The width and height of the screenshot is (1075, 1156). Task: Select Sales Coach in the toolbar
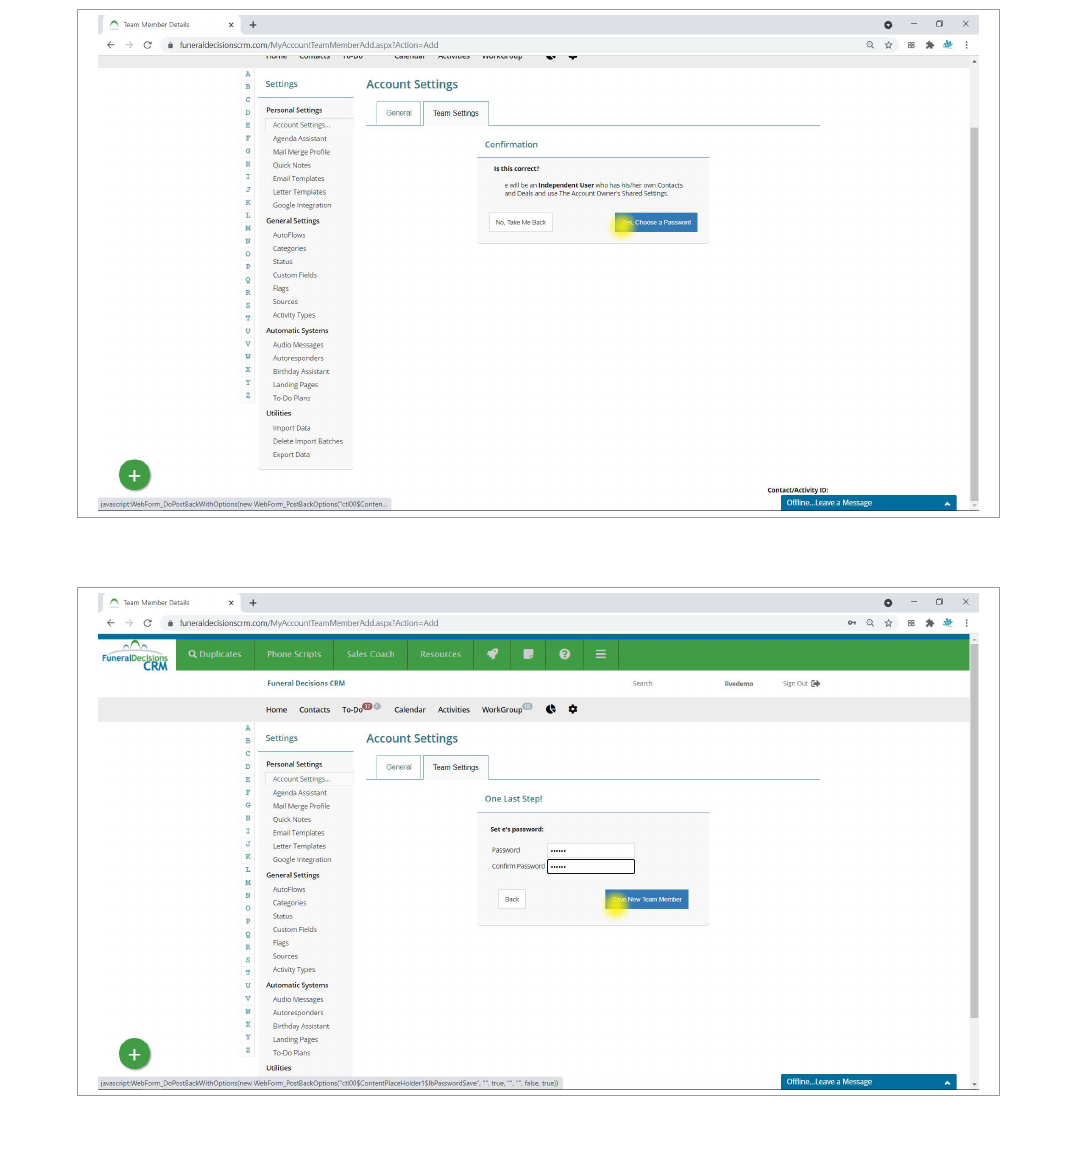[x=370, y=654]
